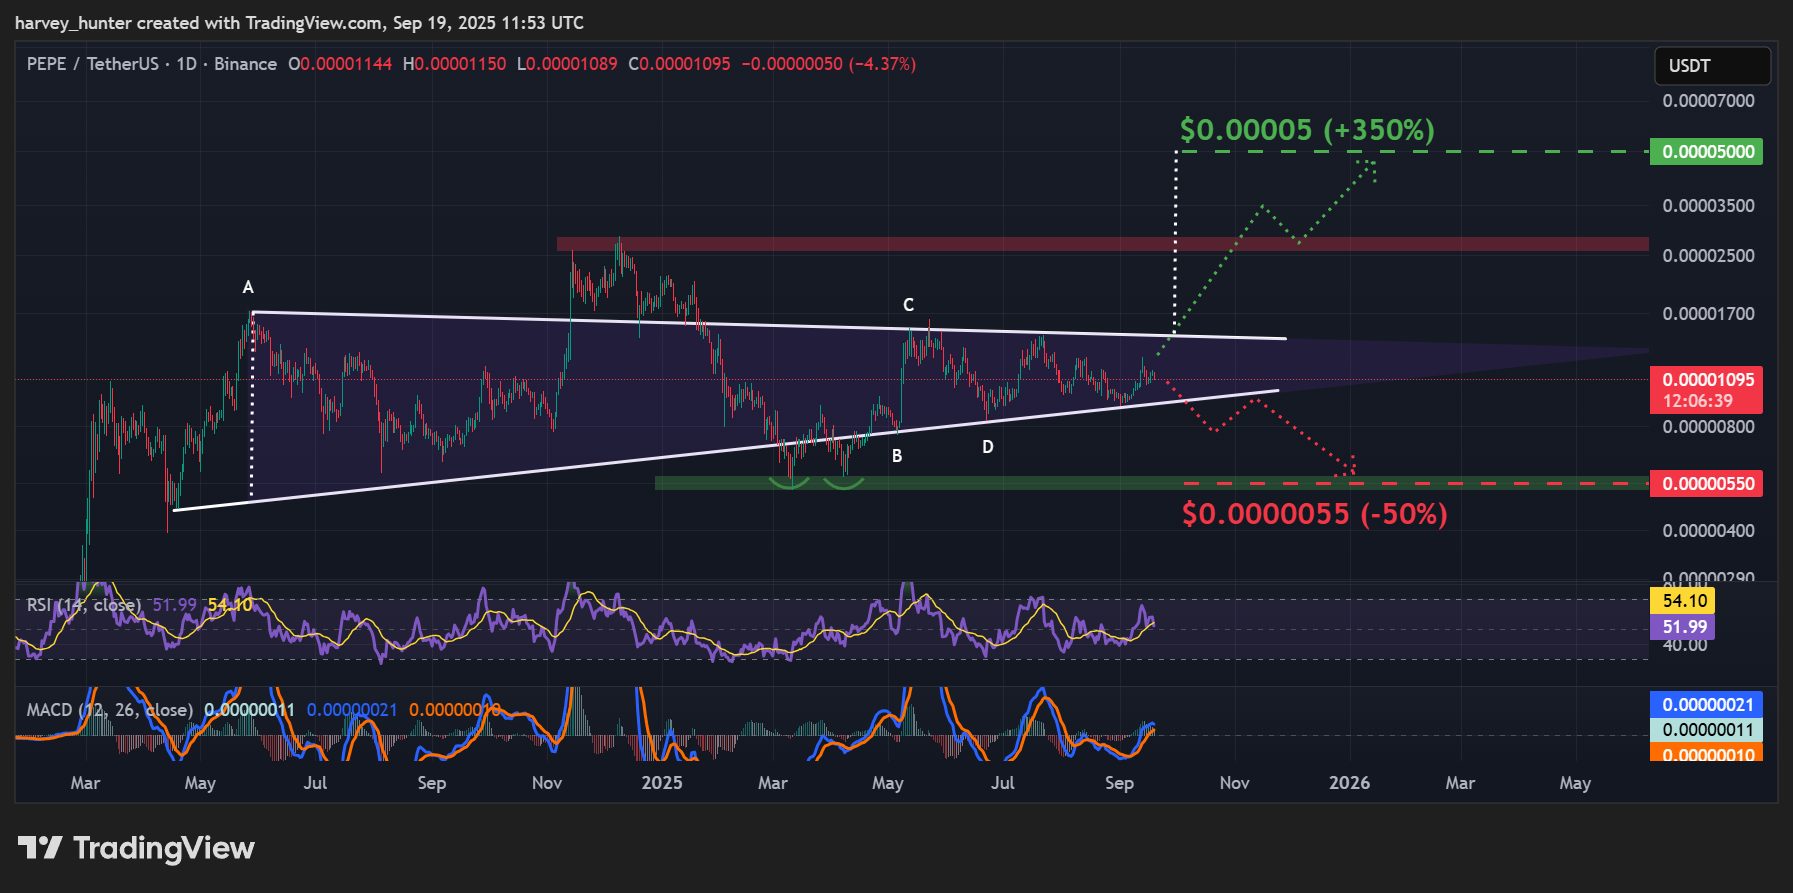Click the TradingView logo icon

(40, 848)
